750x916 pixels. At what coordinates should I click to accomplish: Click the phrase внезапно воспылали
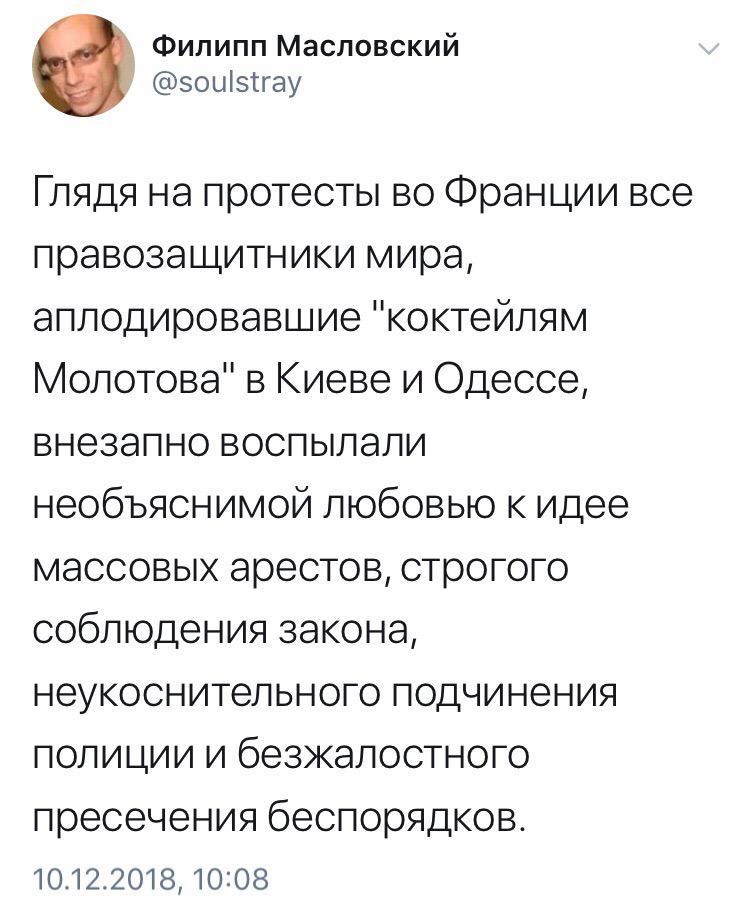tap(230, 445)
